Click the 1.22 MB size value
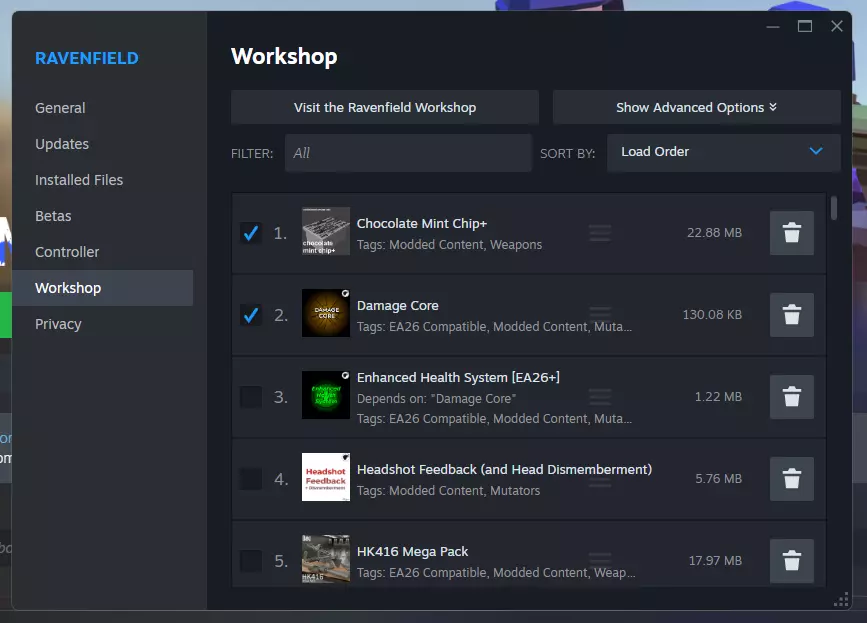867x623 pixels. [x=718, y=397]
